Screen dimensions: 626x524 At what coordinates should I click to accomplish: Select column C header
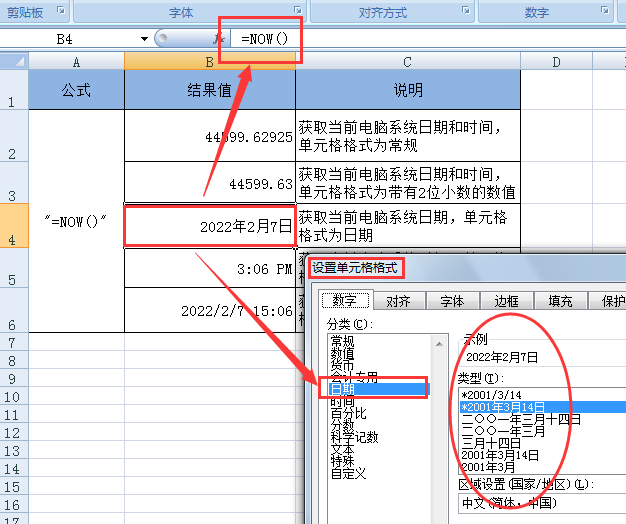[408, 62]
